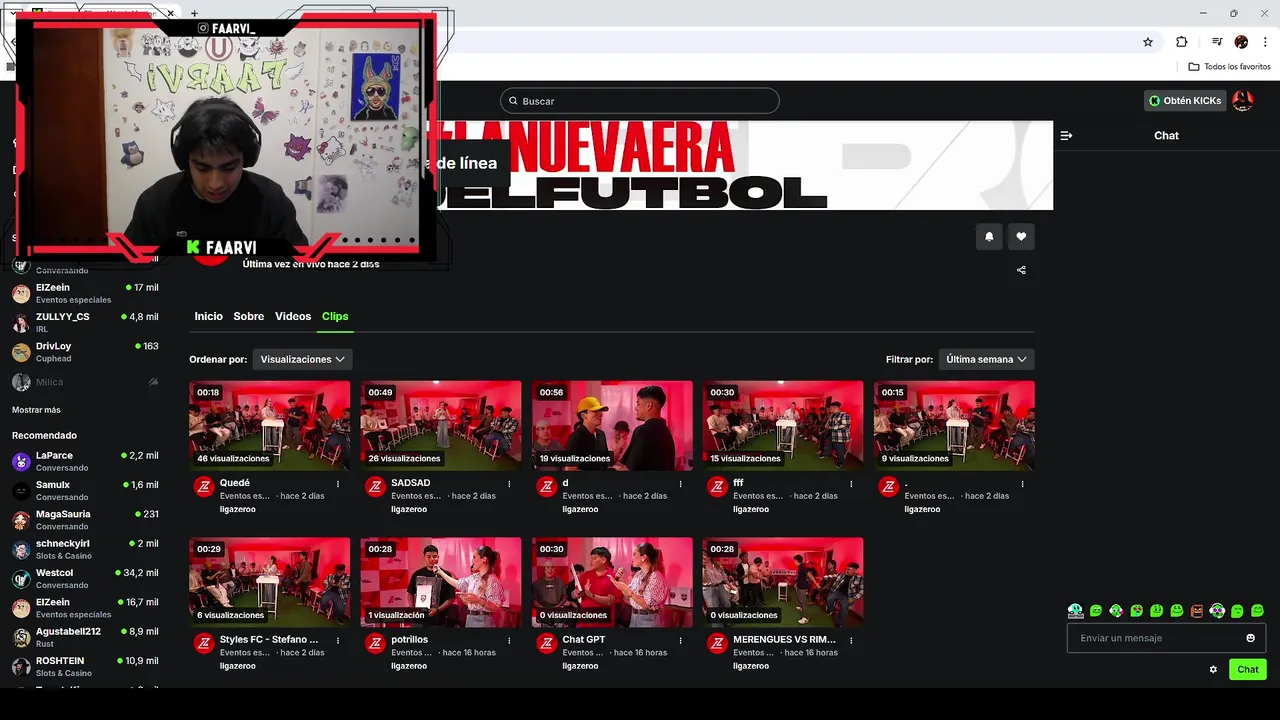
Task: Play the 'potrillos' clip thumbnail
Action: point(440,582)
